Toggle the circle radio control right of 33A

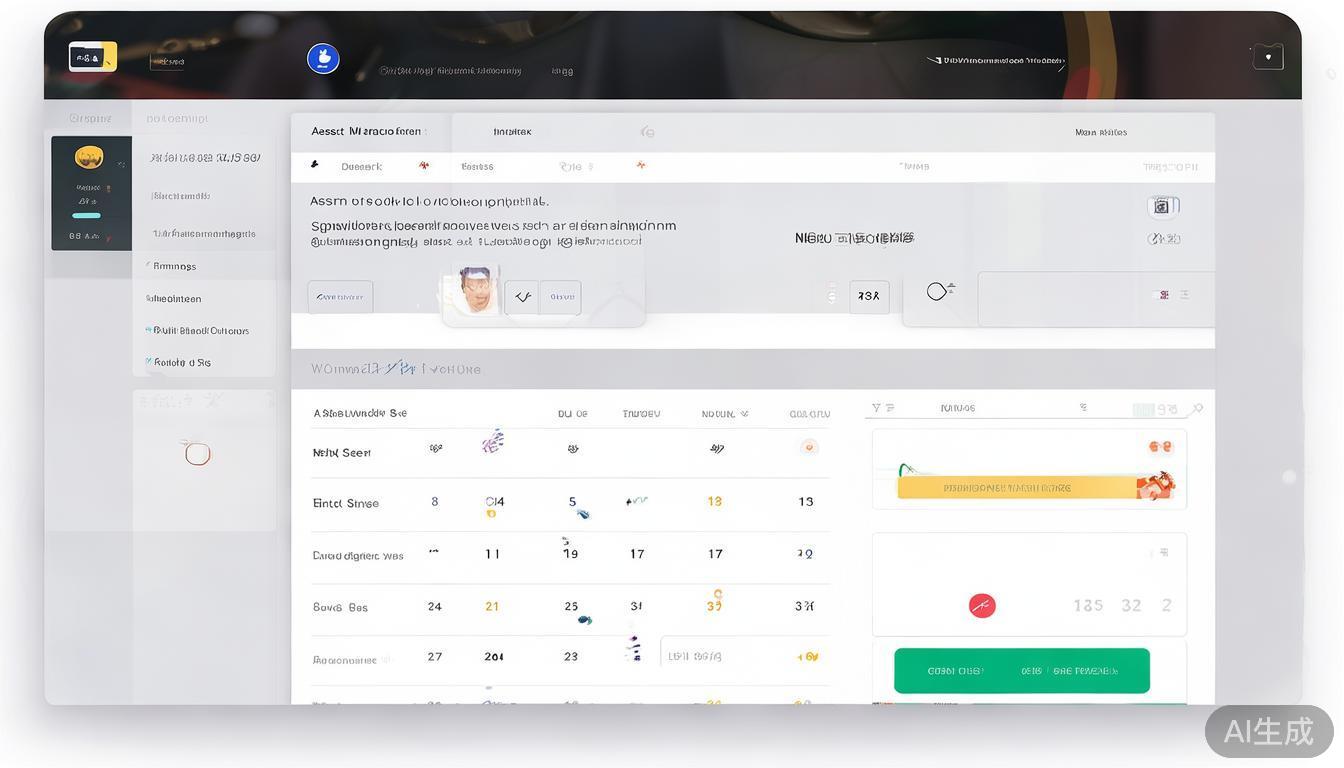click(937, 291)
